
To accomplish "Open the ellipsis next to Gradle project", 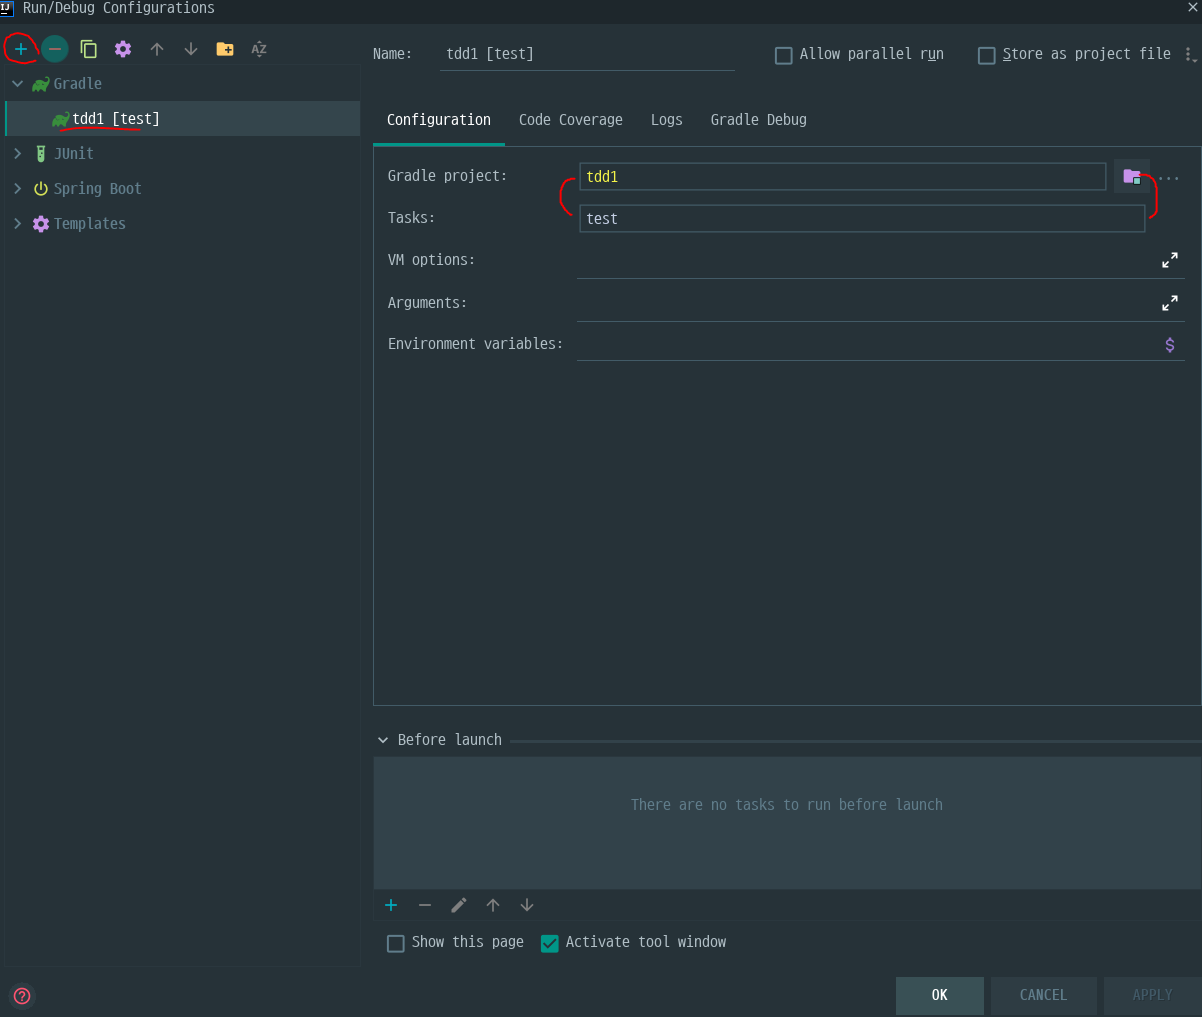I will click(x=1169, y=178).
